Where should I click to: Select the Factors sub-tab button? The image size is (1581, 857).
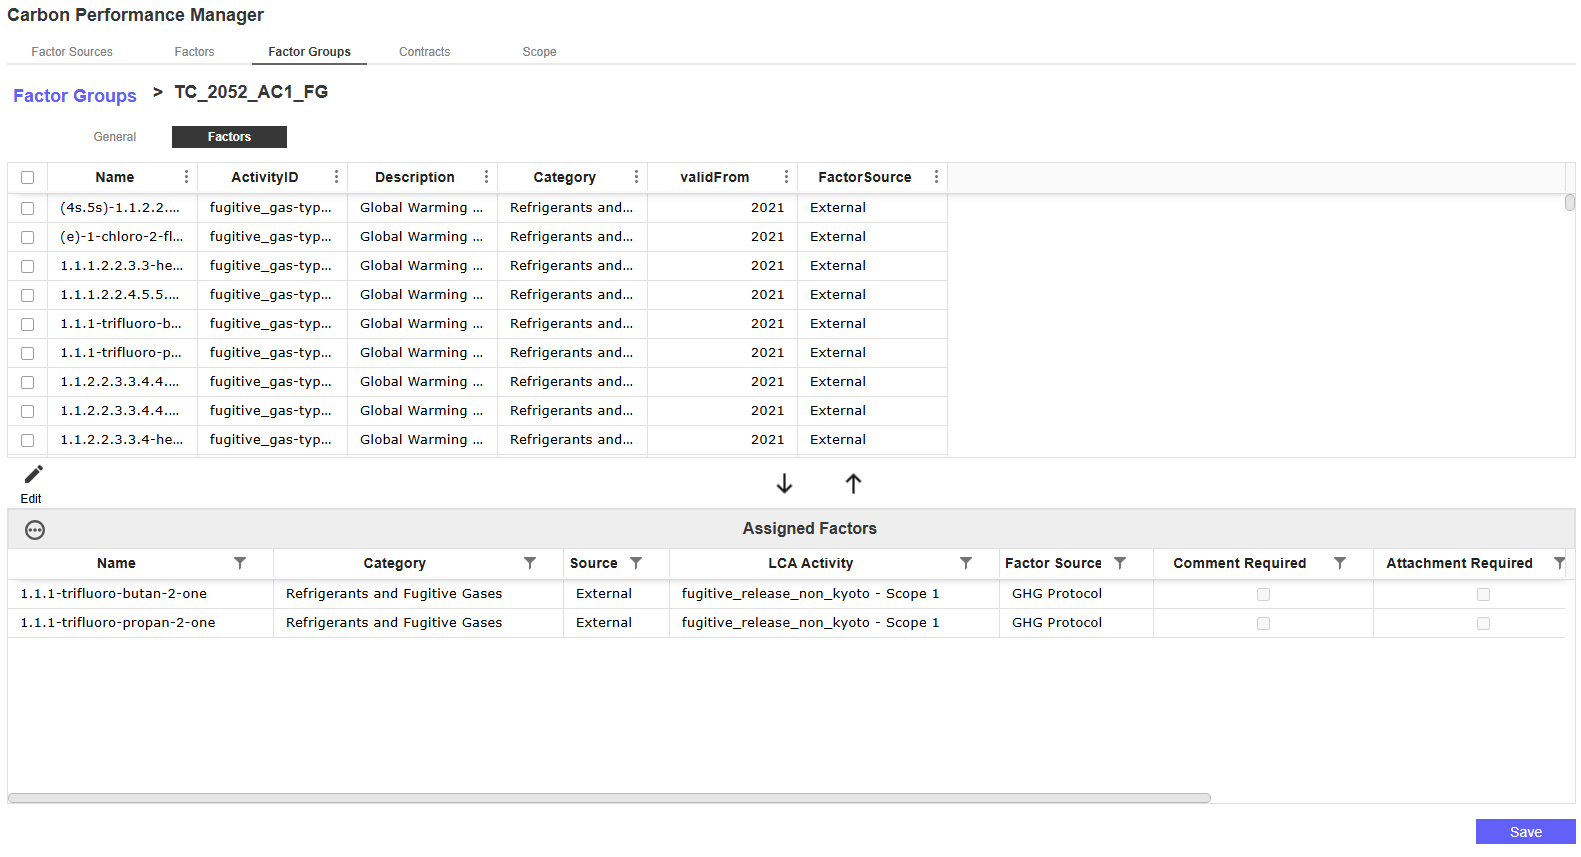click(229, 137)
